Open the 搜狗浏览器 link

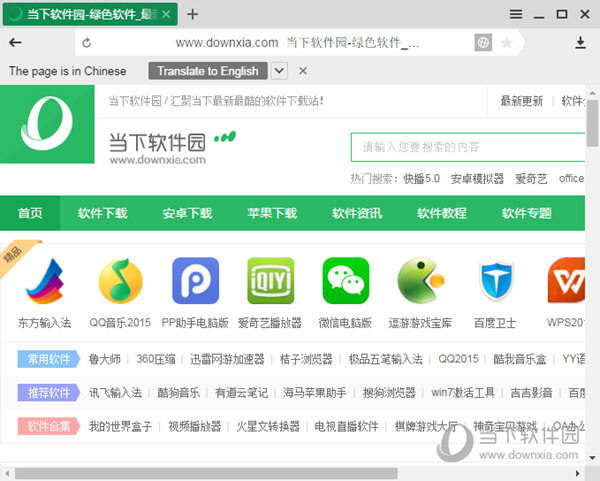tap(389, 393)
